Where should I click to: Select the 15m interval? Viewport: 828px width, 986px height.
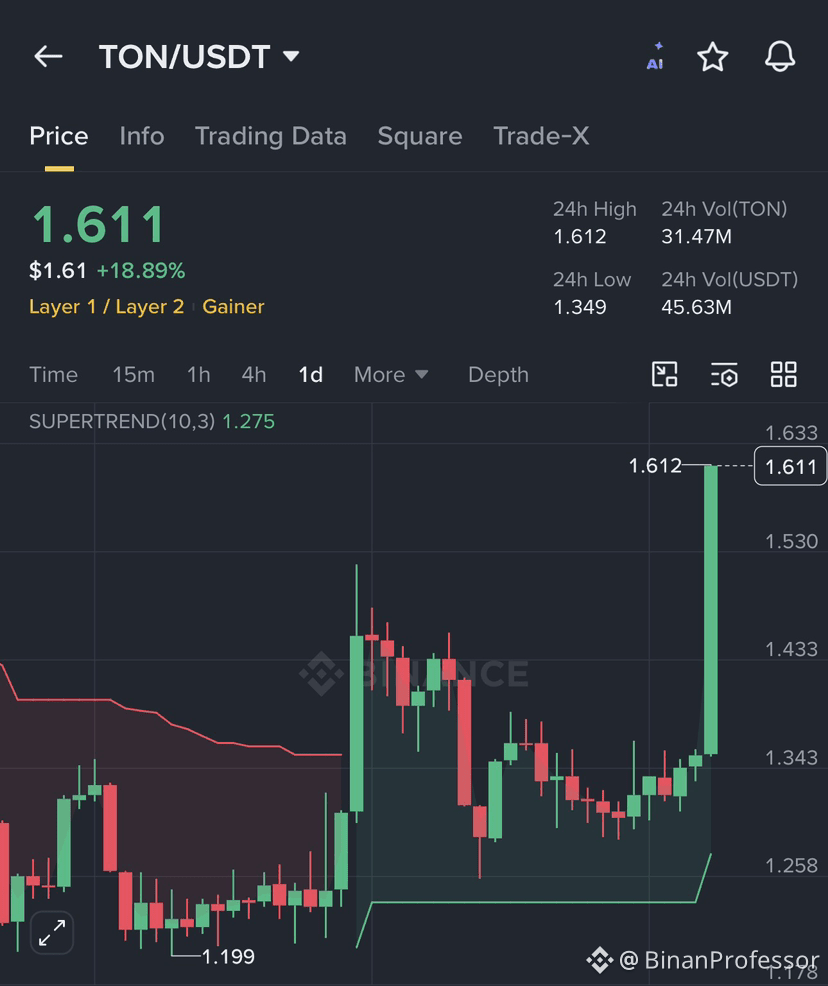point(133,375)
